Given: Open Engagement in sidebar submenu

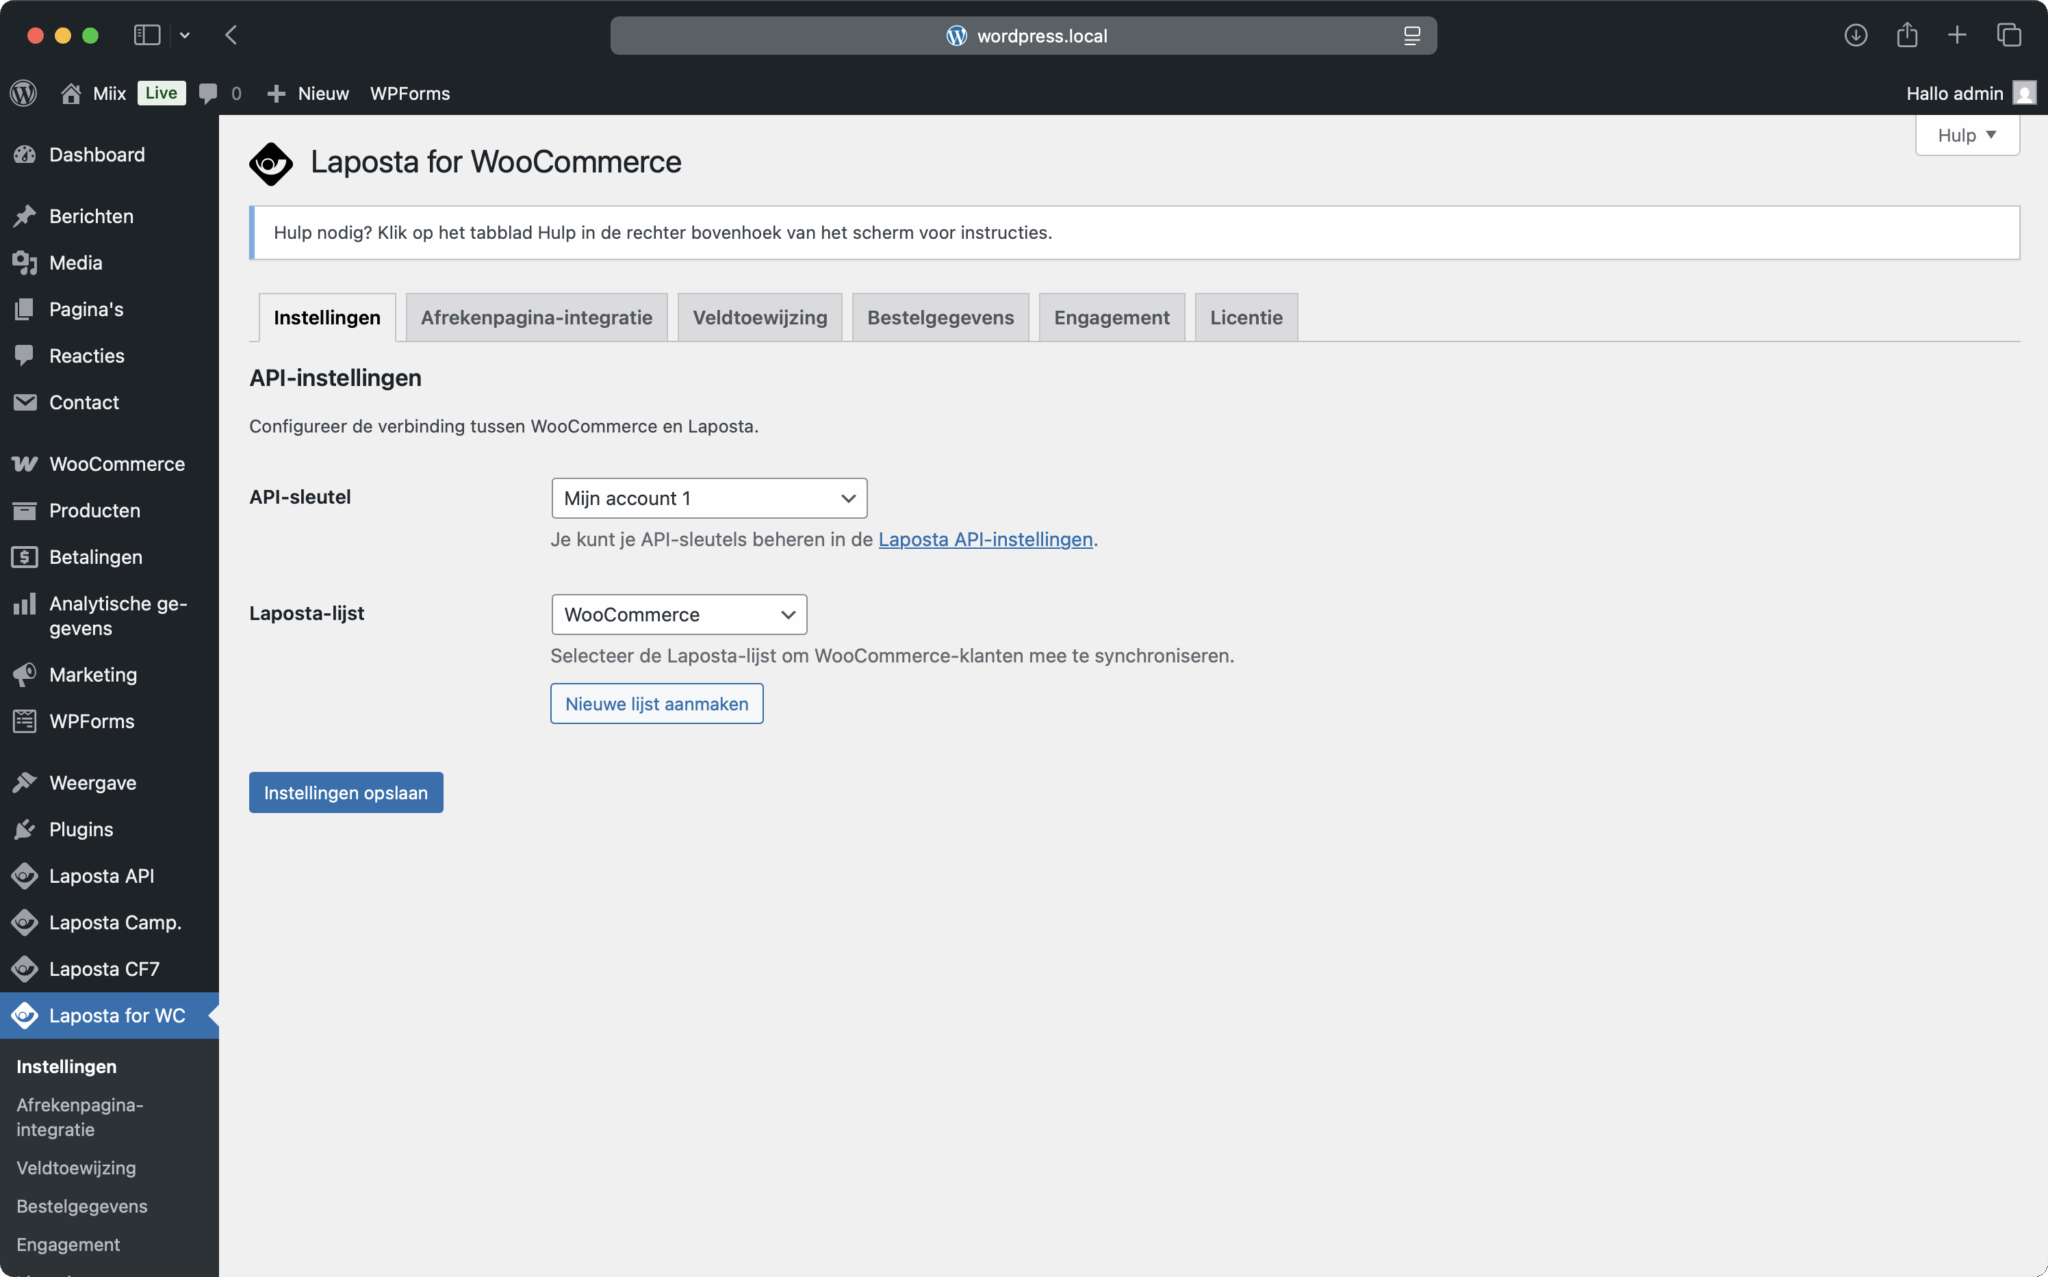Looking at the screenshot, I should click(68, 1244).
